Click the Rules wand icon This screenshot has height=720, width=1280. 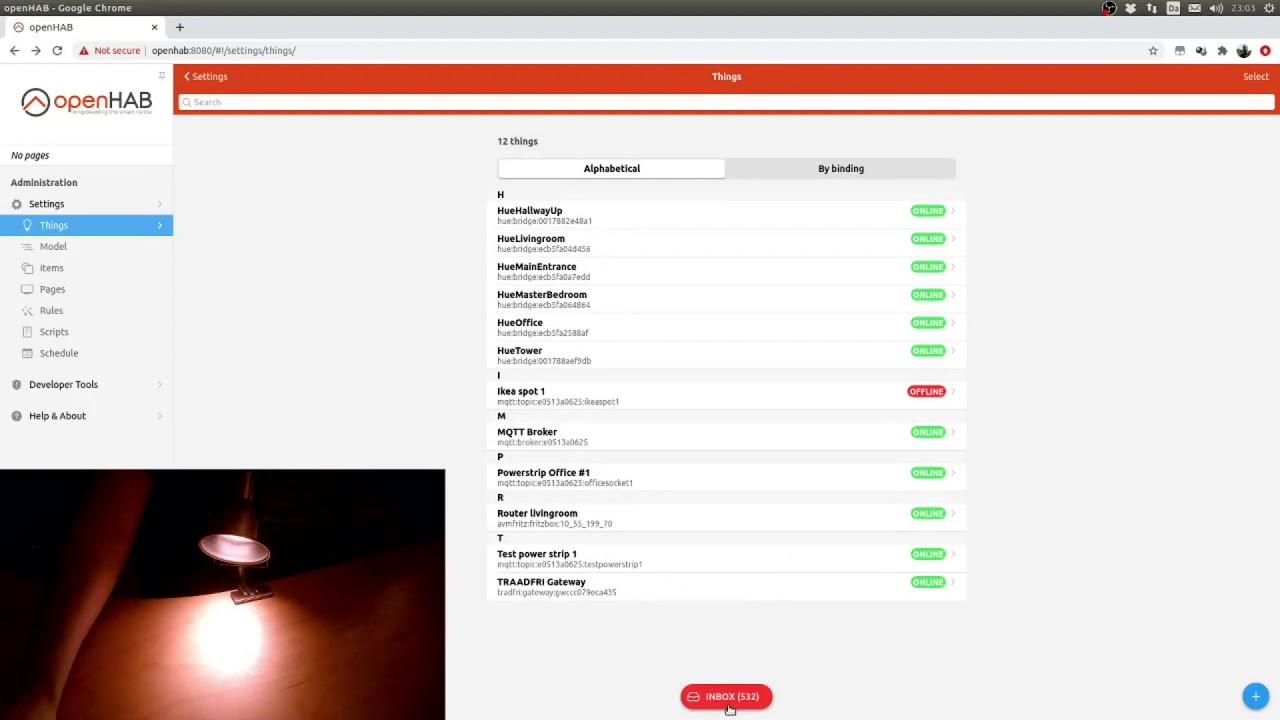tap(28, 311)
